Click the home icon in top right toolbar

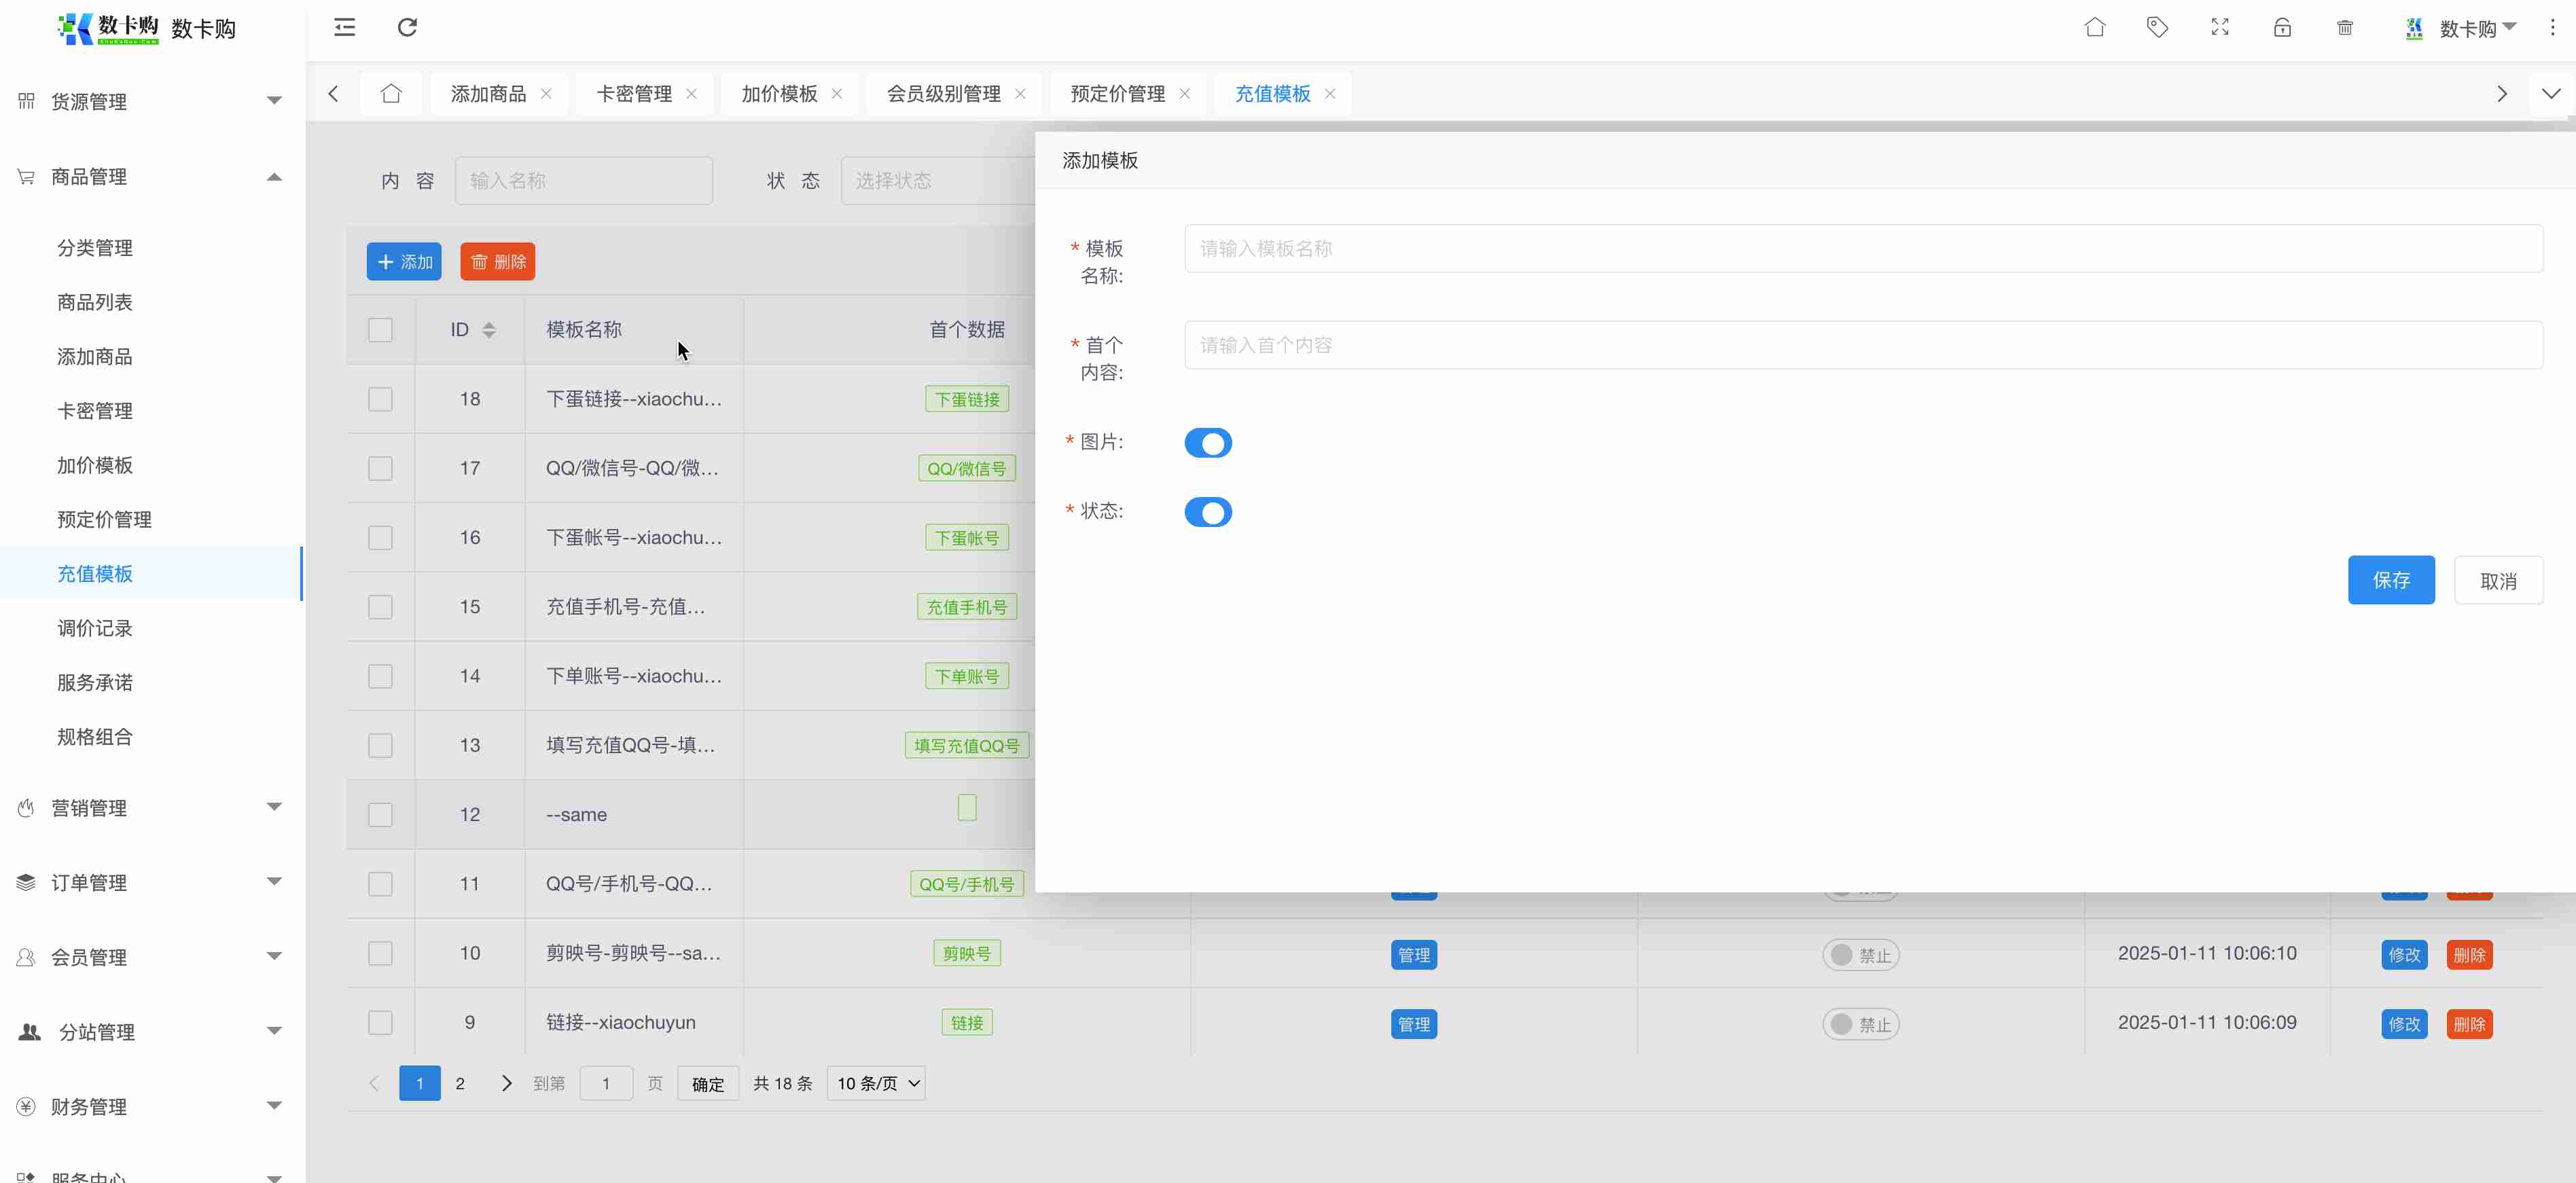[x=2094, y=27]
